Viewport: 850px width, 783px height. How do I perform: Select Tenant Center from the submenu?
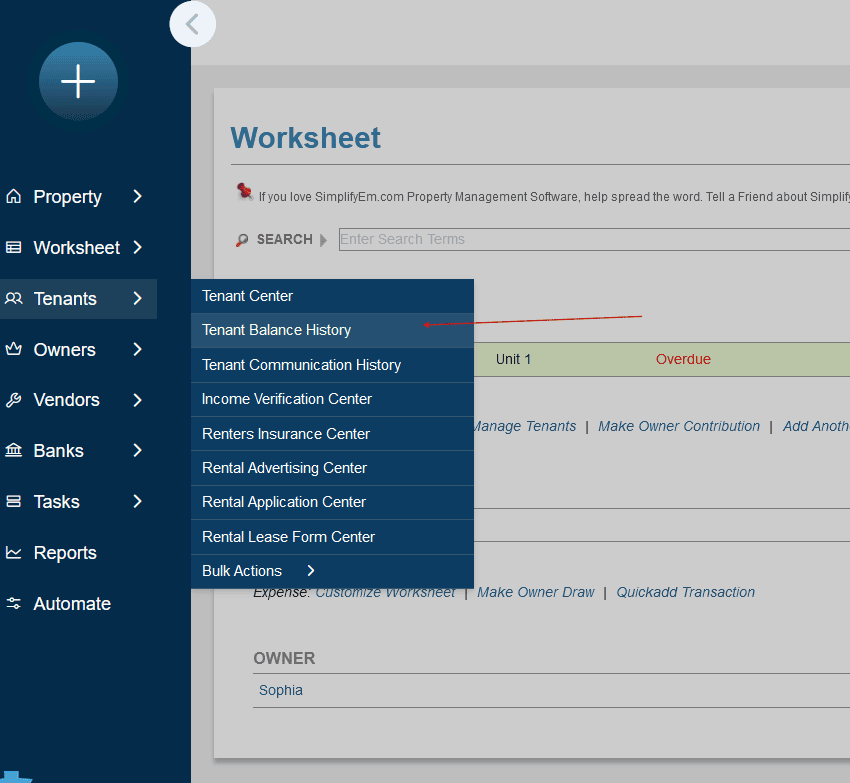point(247,296)
